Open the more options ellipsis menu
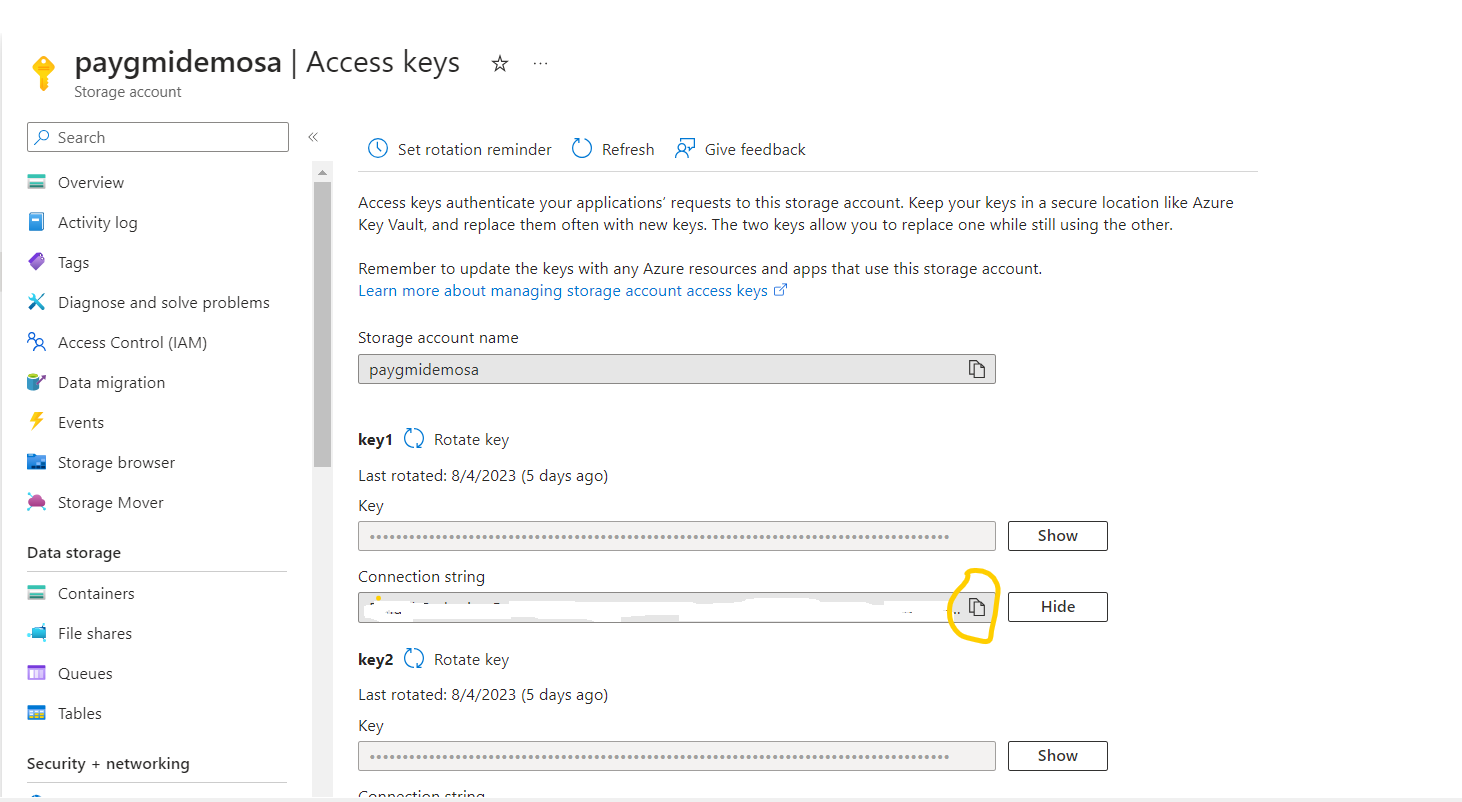Viewport: 1462px width, 802px height. click(x=541, y=64)
